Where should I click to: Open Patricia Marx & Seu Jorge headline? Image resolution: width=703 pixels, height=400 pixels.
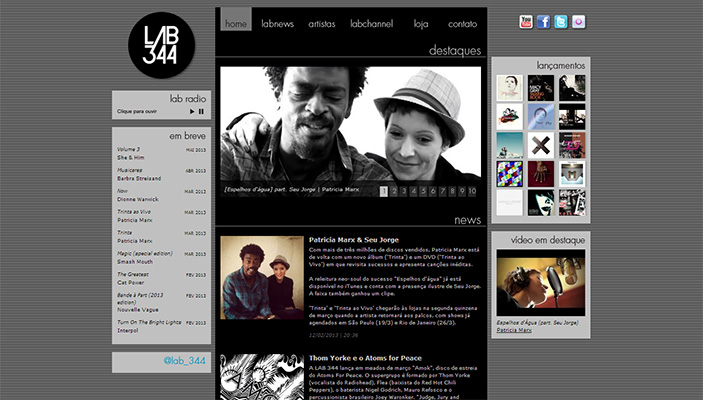coord(354,240)
